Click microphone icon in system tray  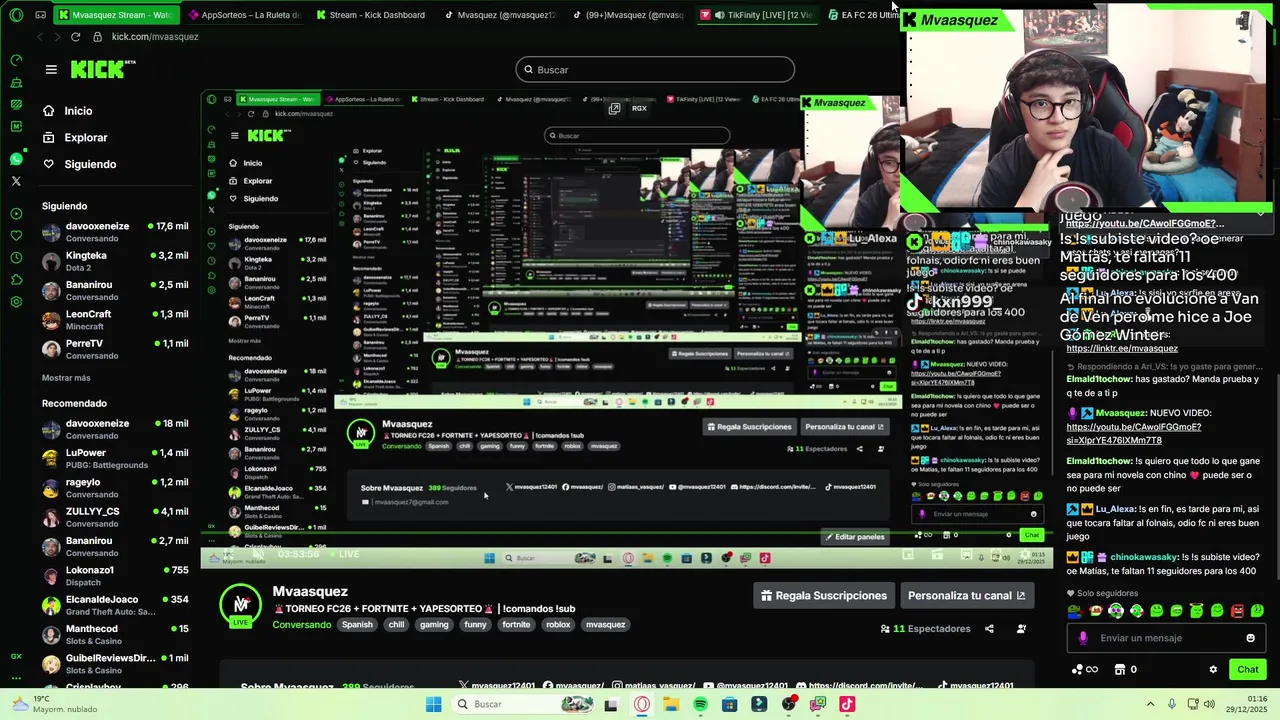click(x=1172, y=704)
